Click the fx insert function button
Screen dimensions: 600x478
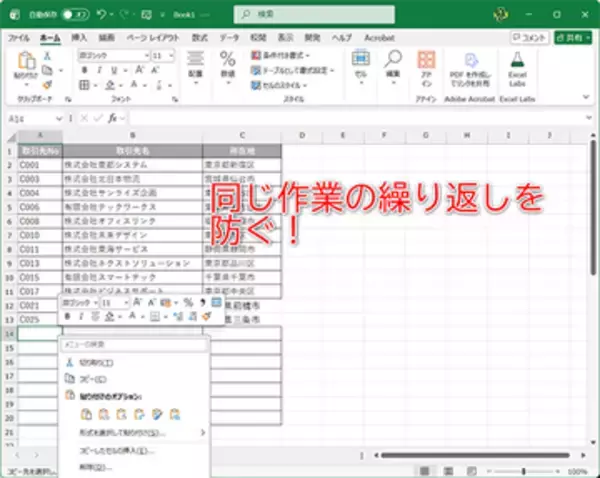point(112,119)
